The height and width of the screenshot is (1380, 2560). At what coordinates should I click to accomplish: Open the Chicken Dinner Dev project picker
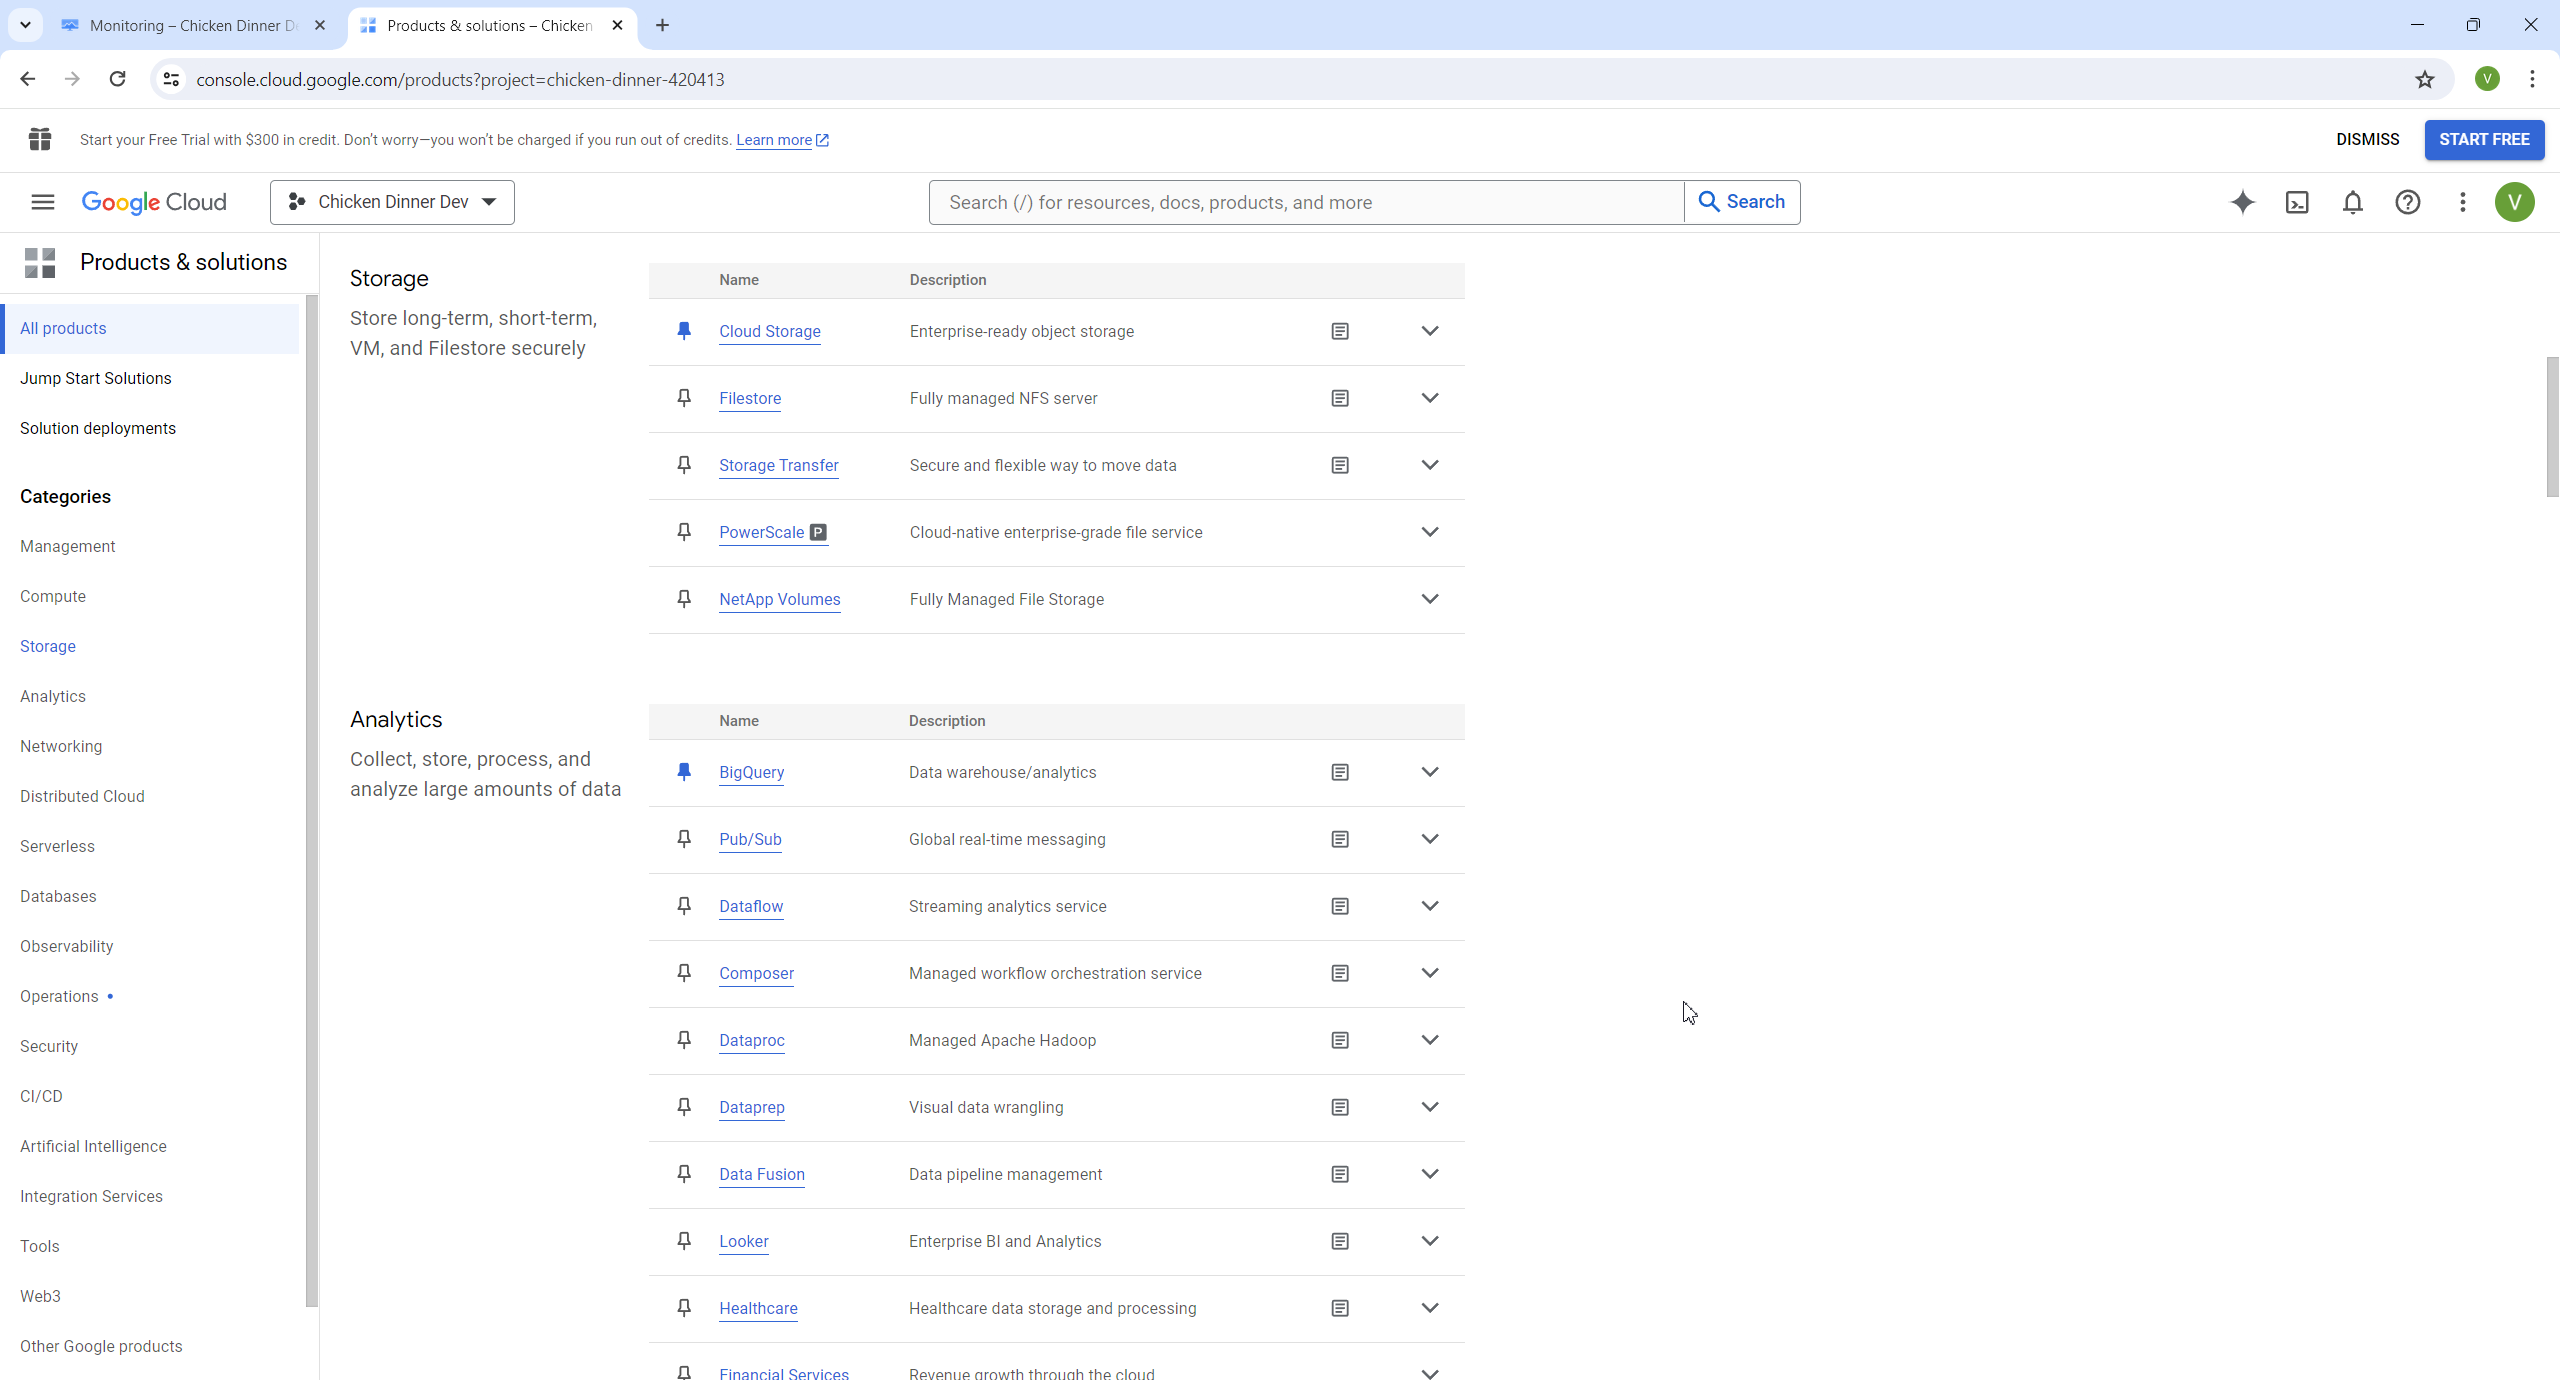[x=392, y=202]
